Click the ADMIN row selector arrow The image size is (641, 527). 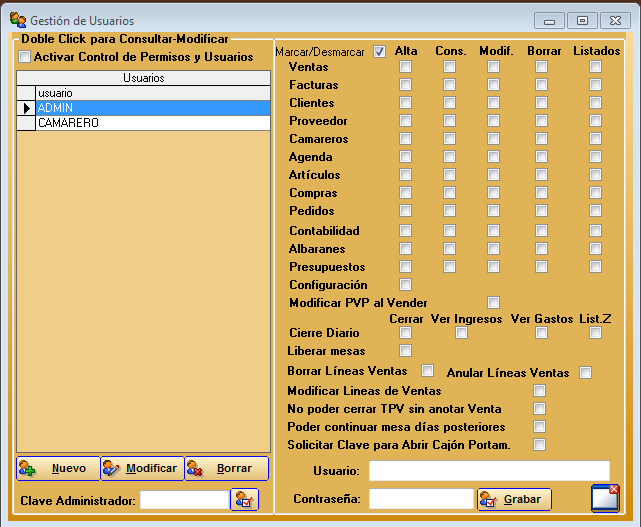point(27,108)
